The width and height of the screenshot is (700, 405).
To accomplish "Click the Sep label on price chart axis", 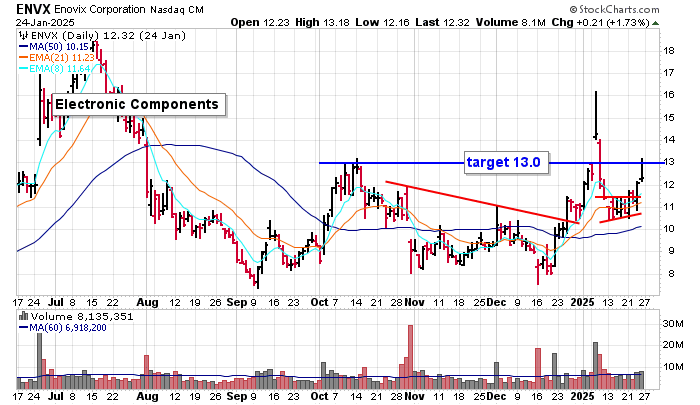I will [x=237, y=302].
